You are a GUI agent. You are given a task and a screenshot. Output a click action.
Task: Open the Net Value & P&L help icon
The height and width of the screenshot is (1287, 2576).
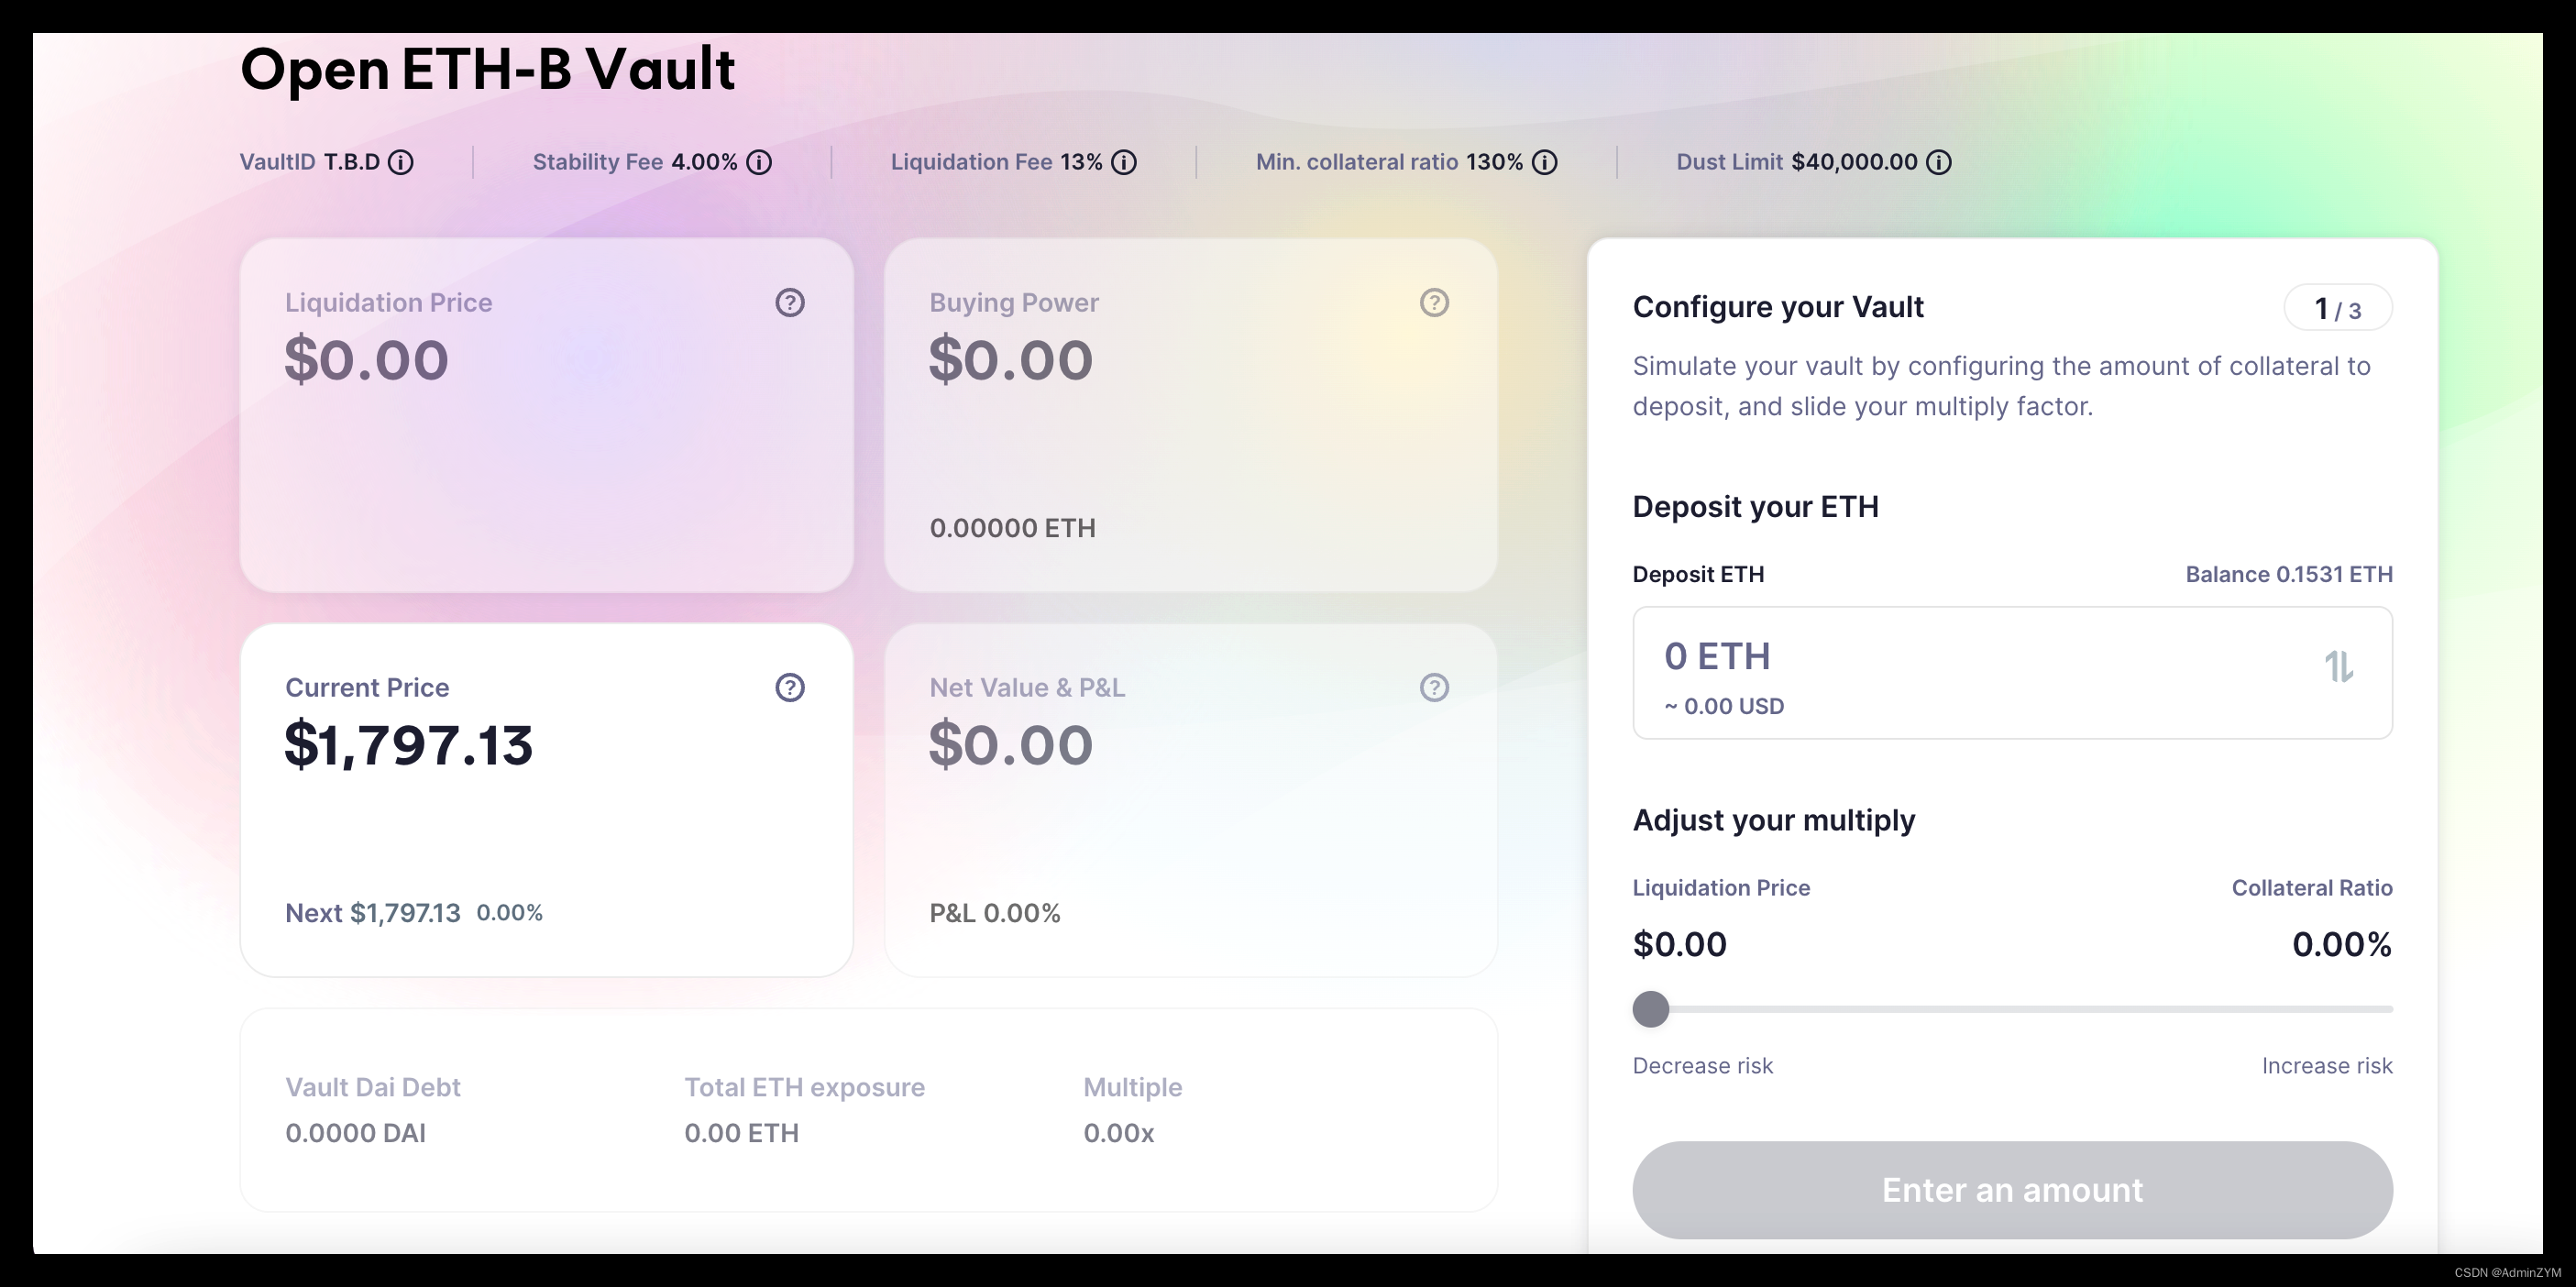(1434, 687)
